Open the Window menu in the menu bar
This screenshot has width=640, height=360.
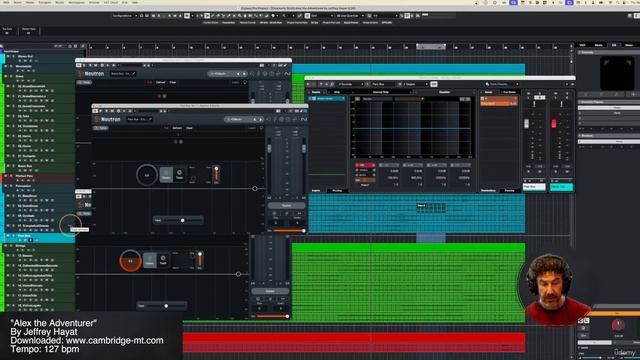click(94, 2)
